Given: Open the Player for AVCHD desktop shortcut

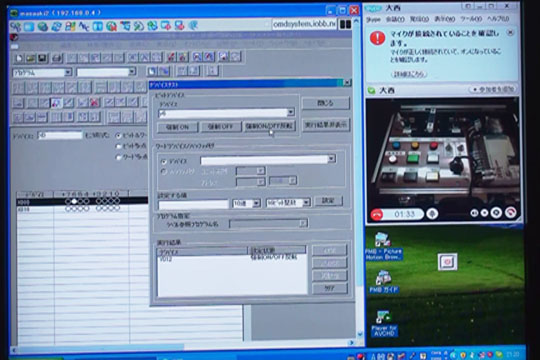Looking at the screenshot, I should click(x=384, y=323).
